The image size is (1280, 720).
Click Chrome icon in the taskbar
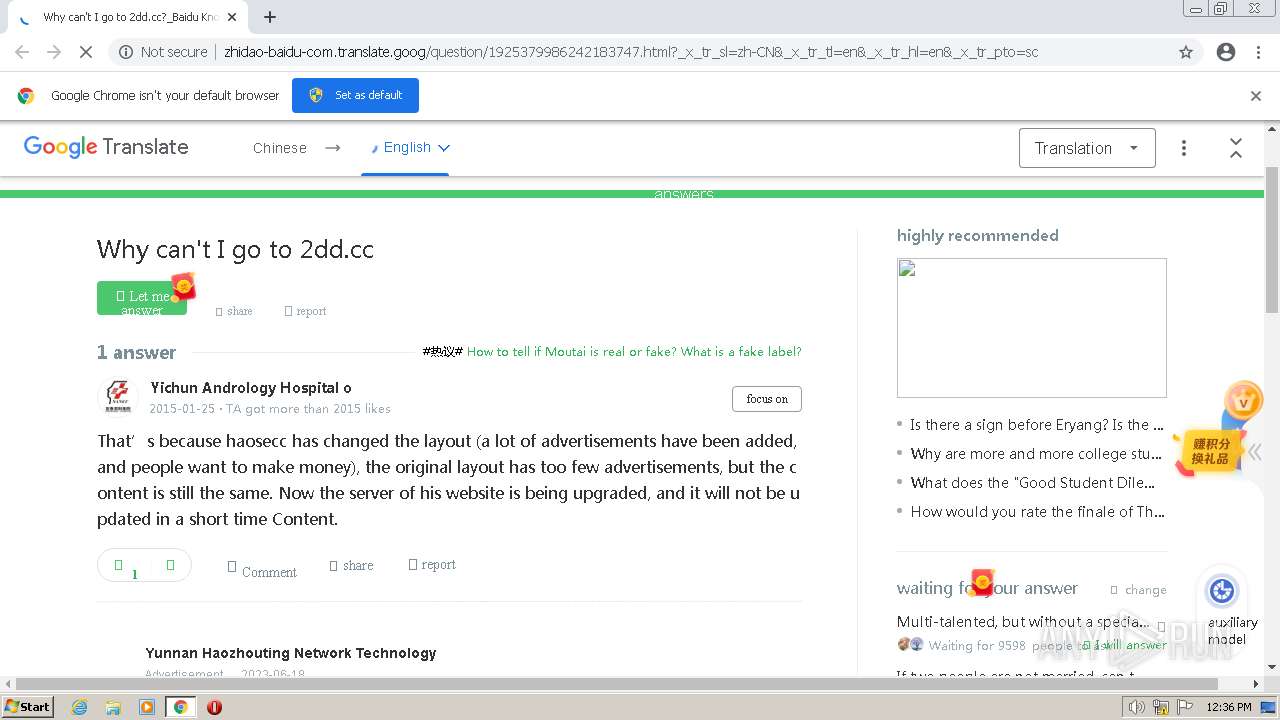click(181, 707)
